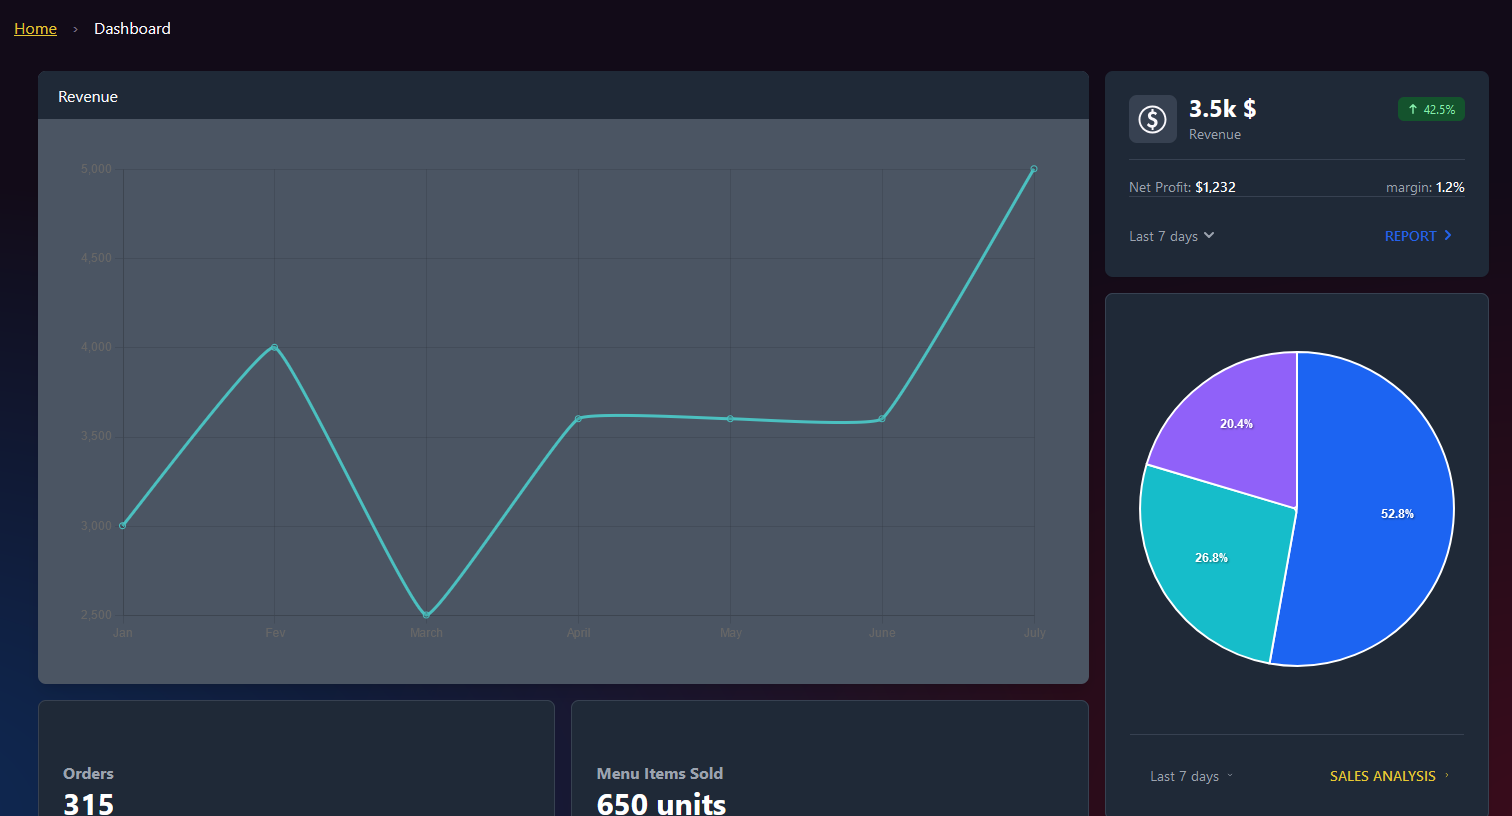
Task: Open Last 7 days dropdown under pie chart
Action: tap(1192, 776)
